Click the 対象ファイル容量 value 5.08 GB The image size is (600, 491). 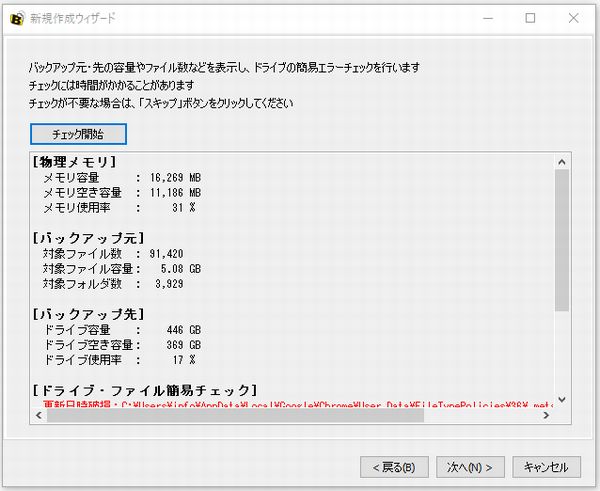pos(181,269)
